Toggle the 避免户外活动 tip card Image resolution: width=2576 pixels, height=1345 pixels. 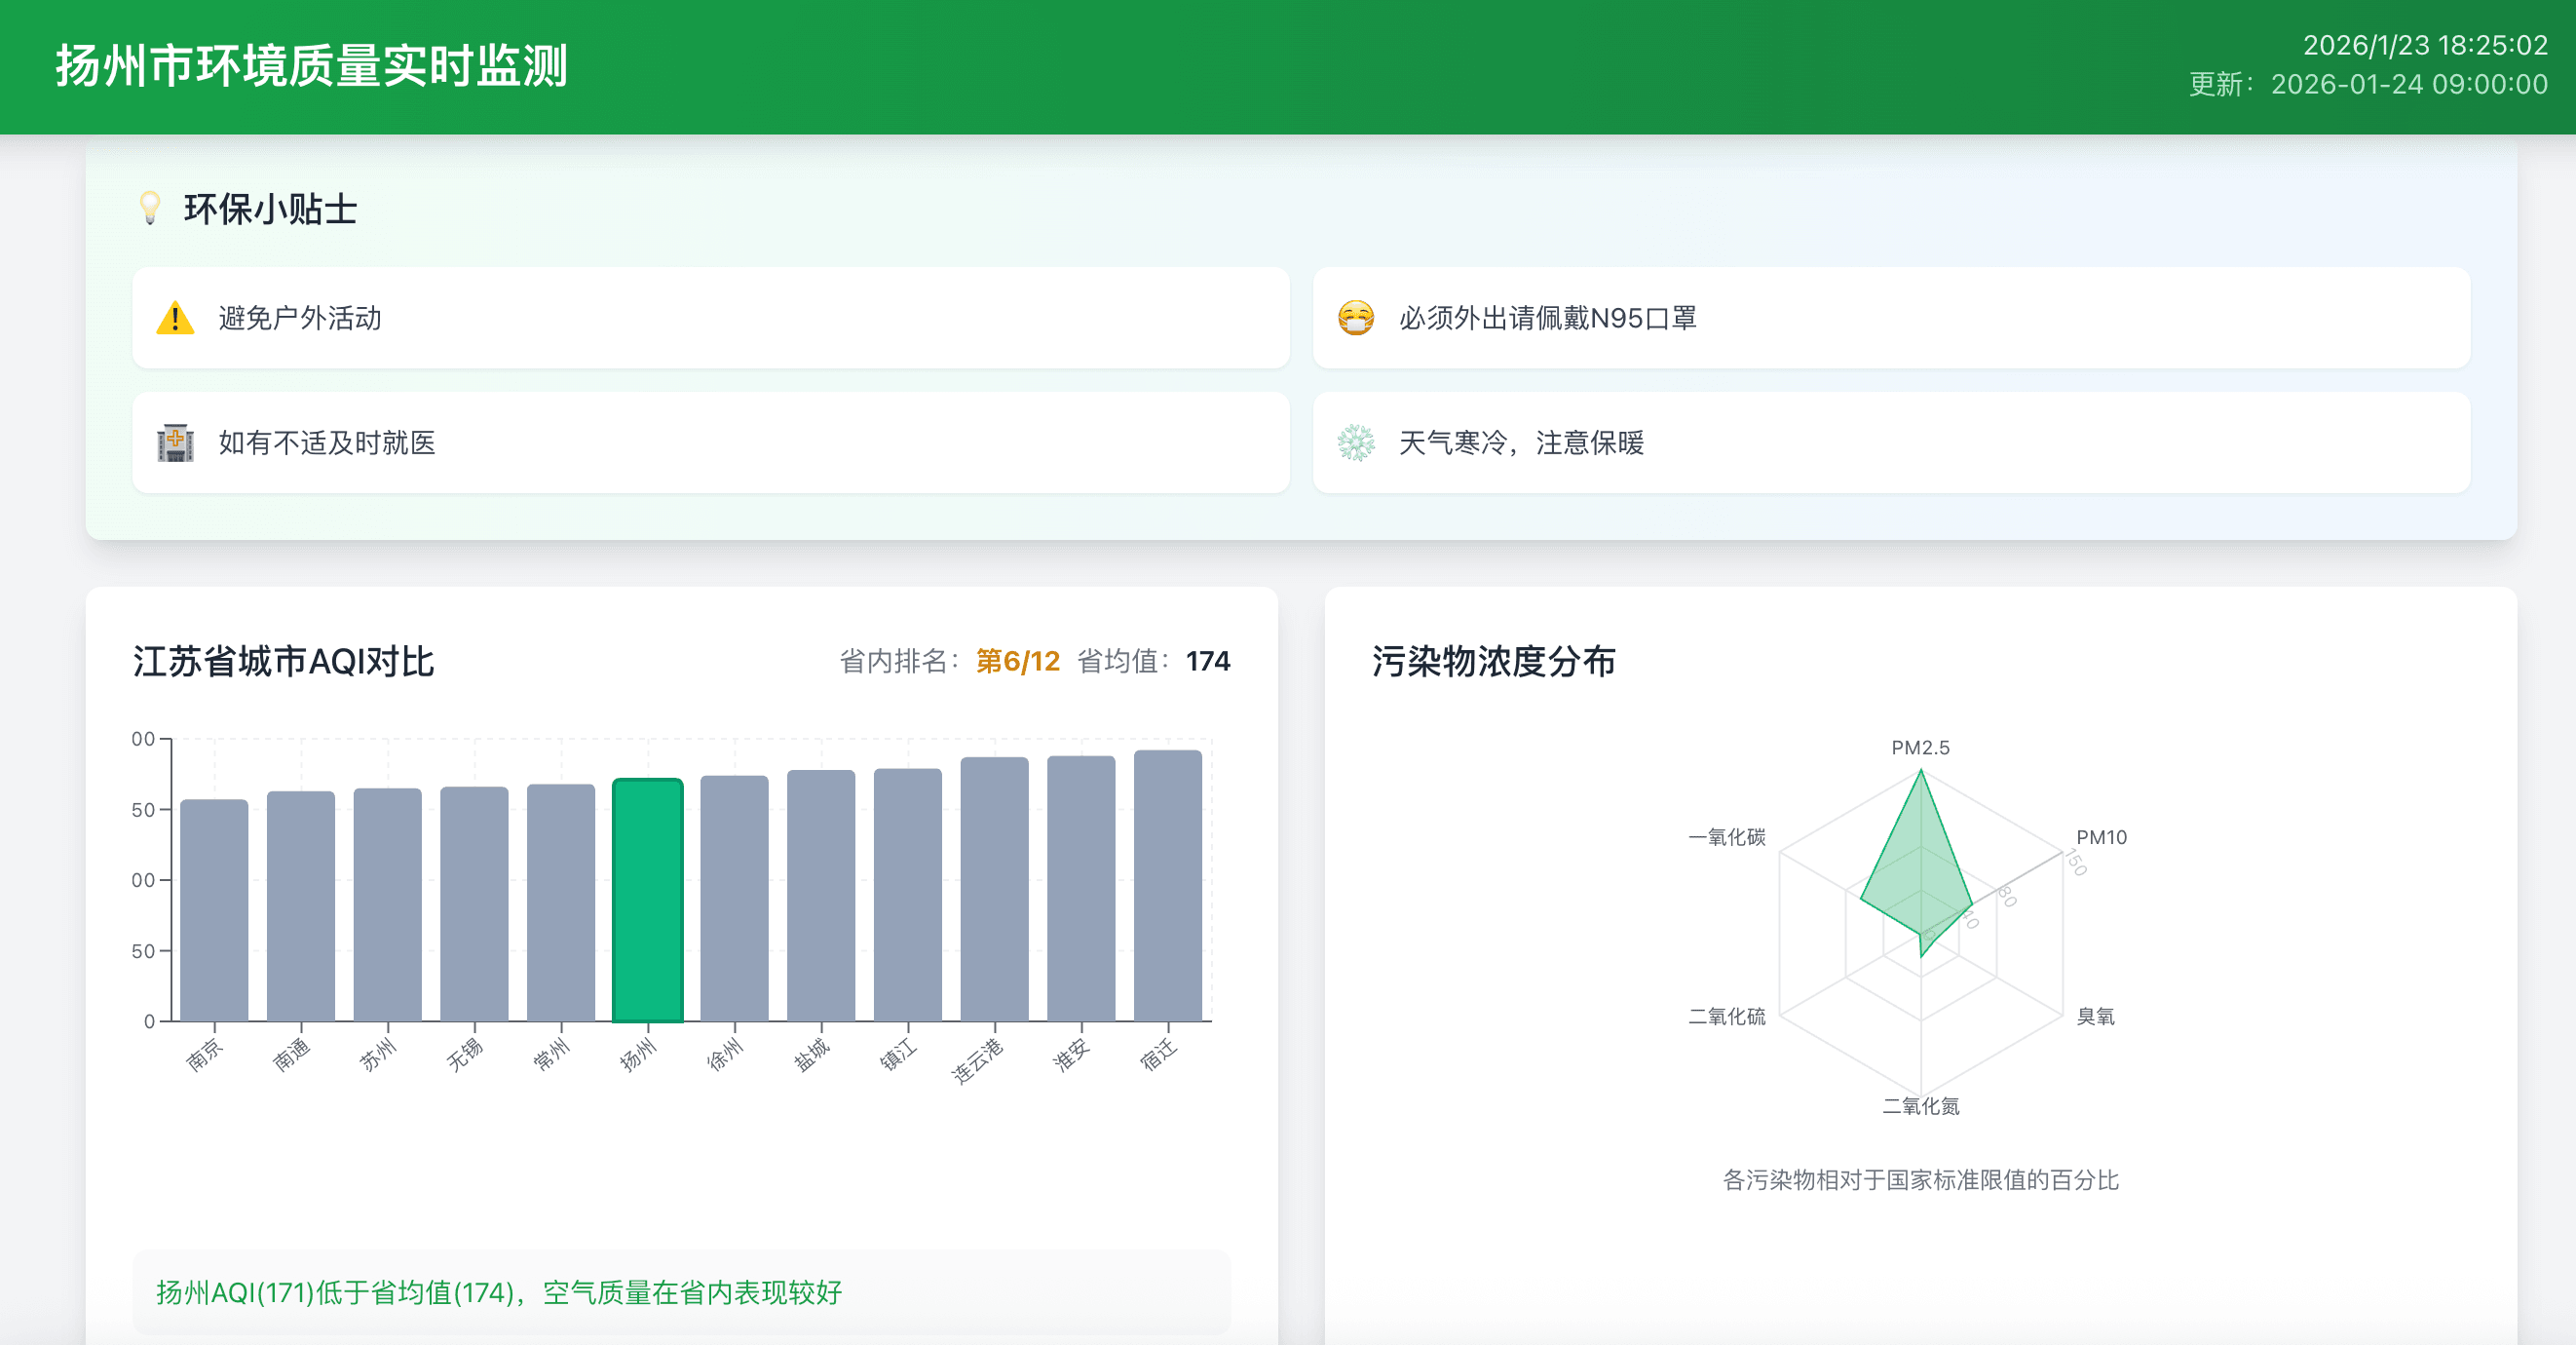[x=712, y=318]
